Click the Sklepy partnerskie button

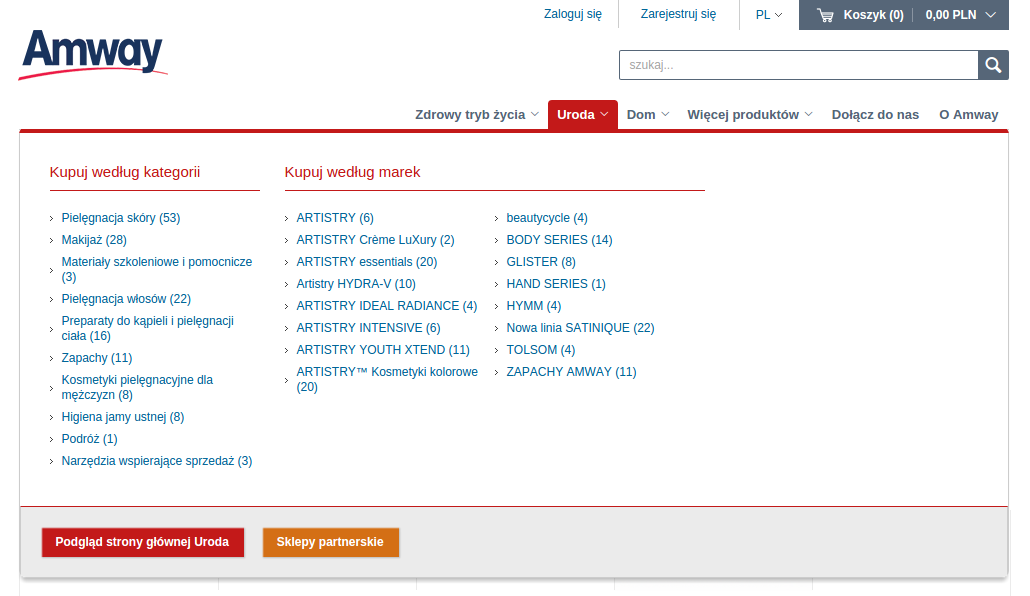[x=330, y=542]
